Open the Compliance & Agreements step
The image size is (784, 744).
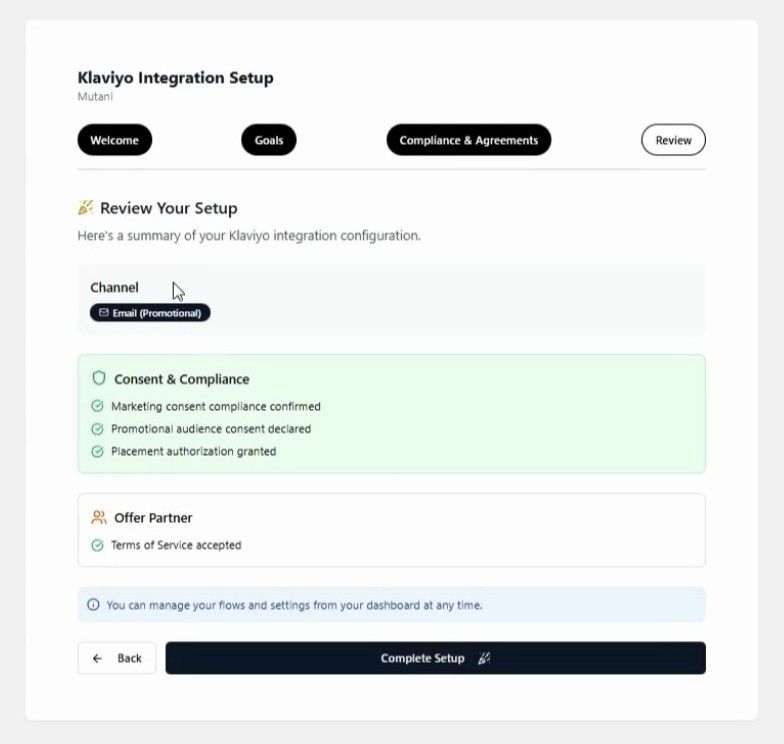coord(468,141)
